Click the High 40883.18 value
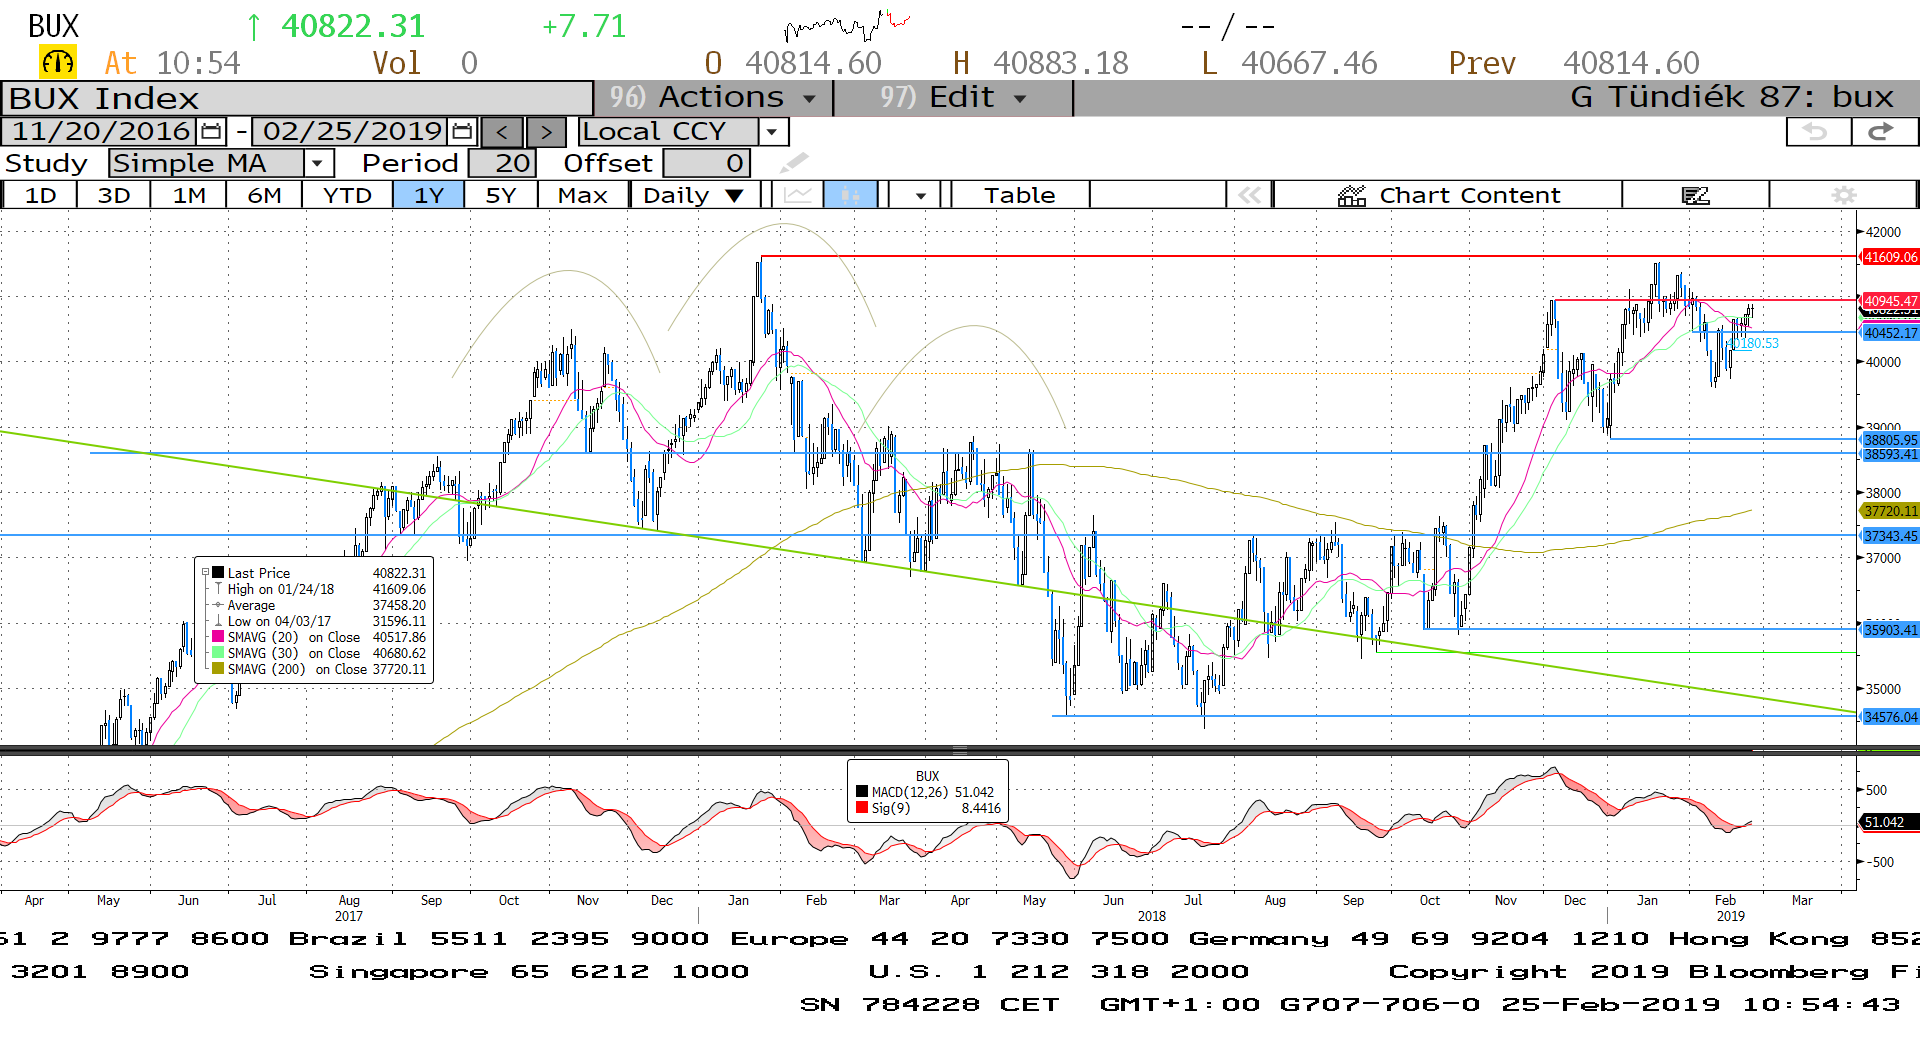The image size is (1920, 1040). 1060,63
